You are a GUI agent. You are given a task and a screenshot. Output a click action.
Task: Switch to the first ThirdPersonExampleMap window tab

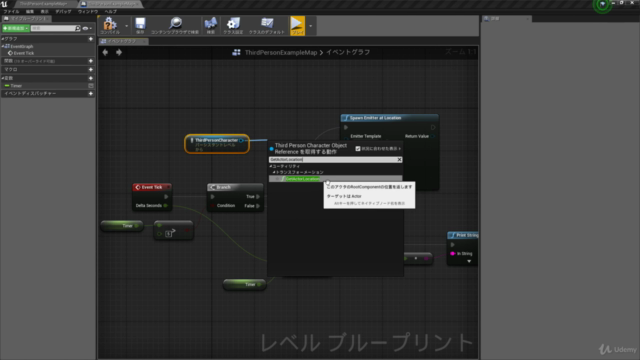coord(43,4)
